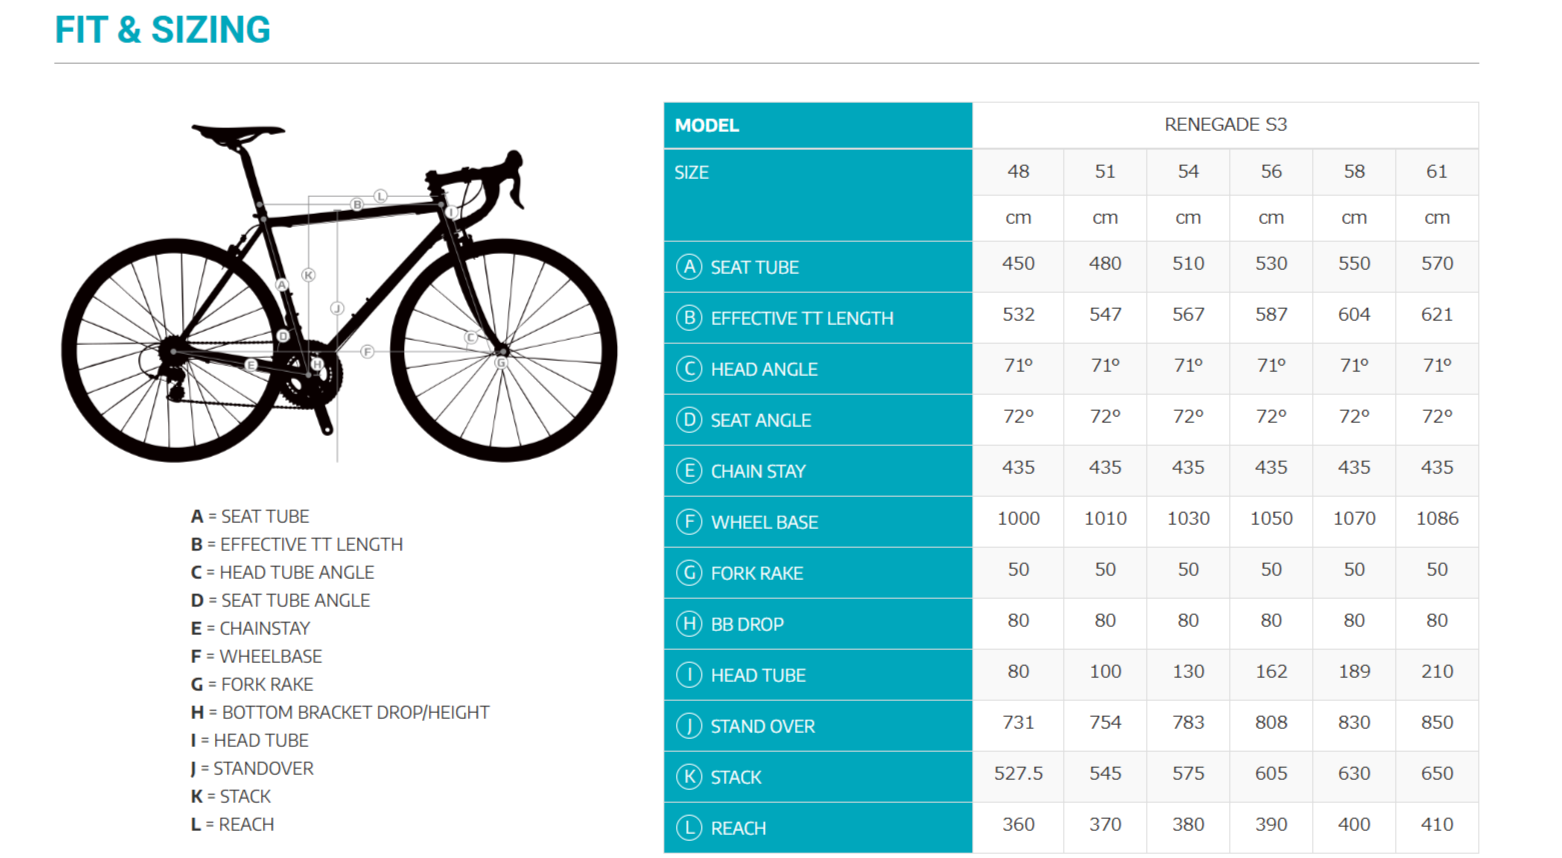Screen dimensions: 1562x858
Task: Select the circled J icon for Stand Over
Action: 688,726
